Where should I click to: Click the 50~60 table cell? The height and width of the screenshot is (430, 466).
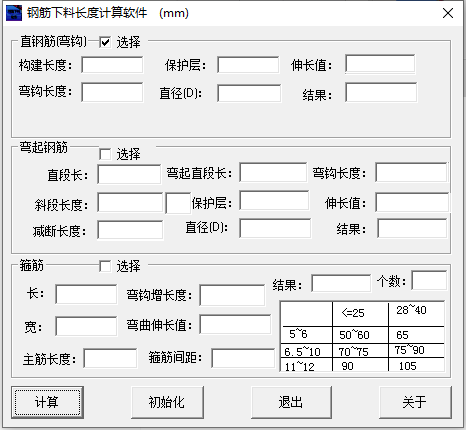354,335
